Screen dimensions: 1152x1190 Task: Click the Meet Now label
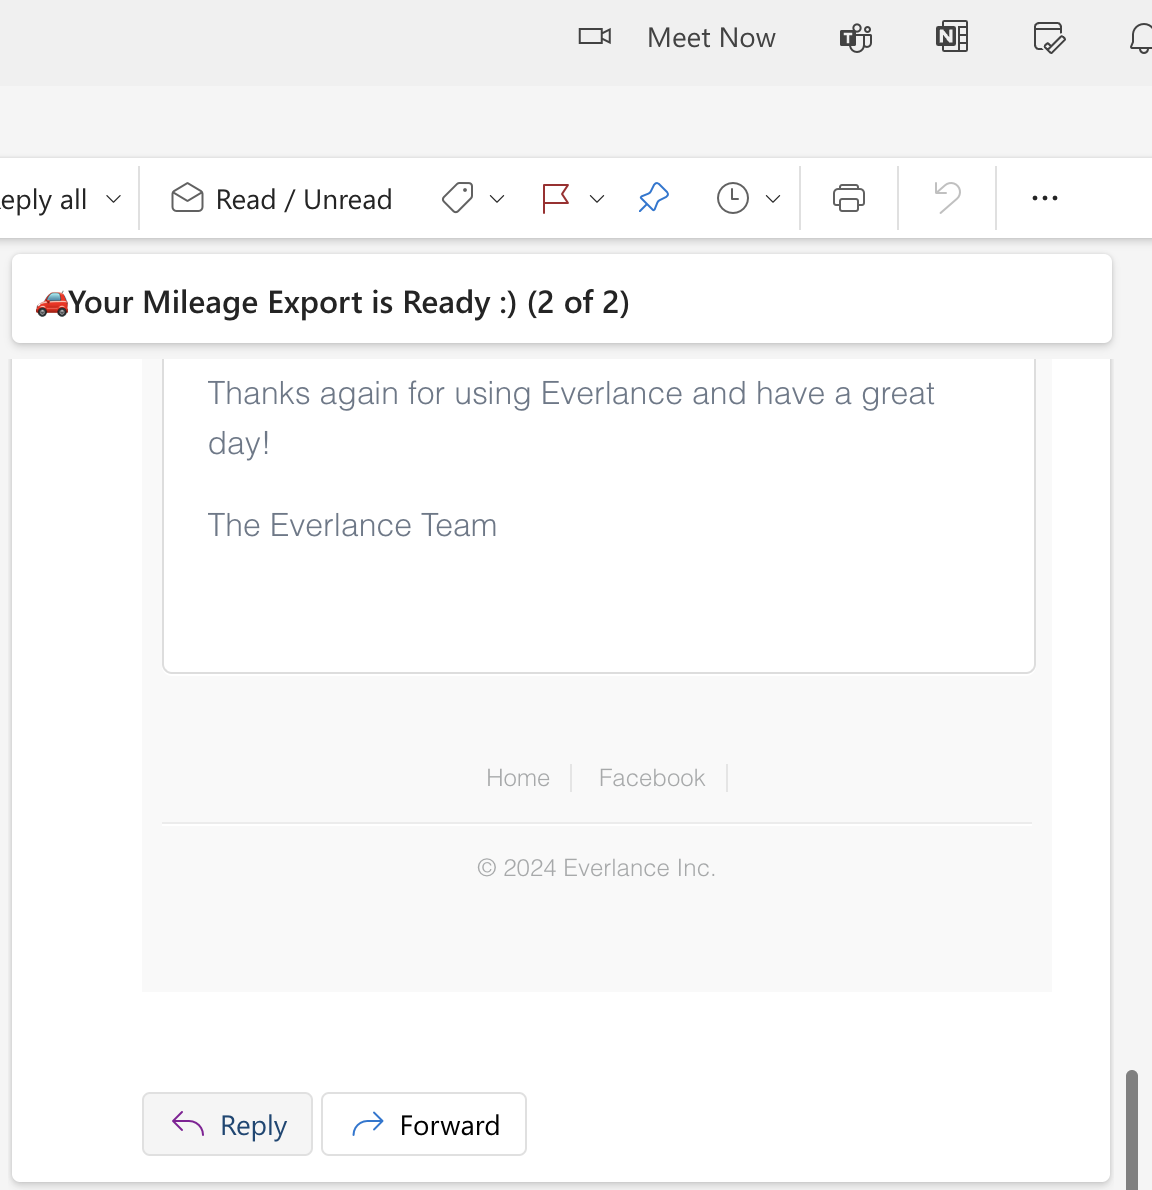click(711, 38)
